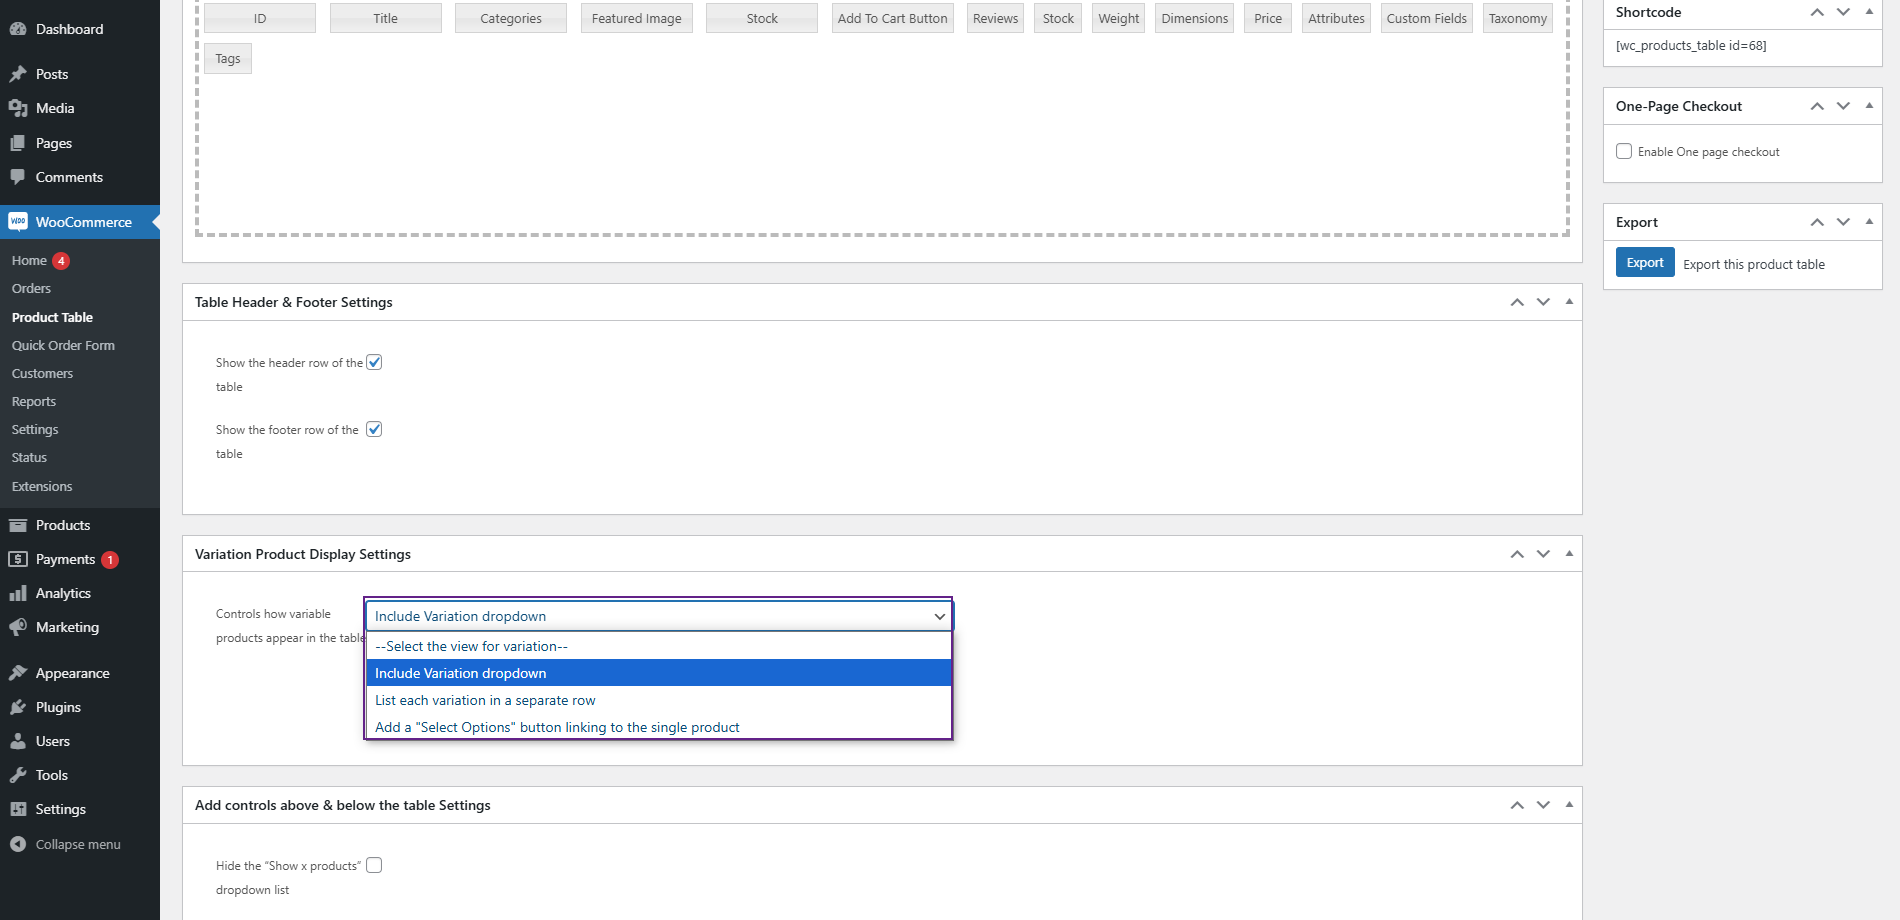Open Product Table submenu item
1900x920 pixels.
click(52, 317)
